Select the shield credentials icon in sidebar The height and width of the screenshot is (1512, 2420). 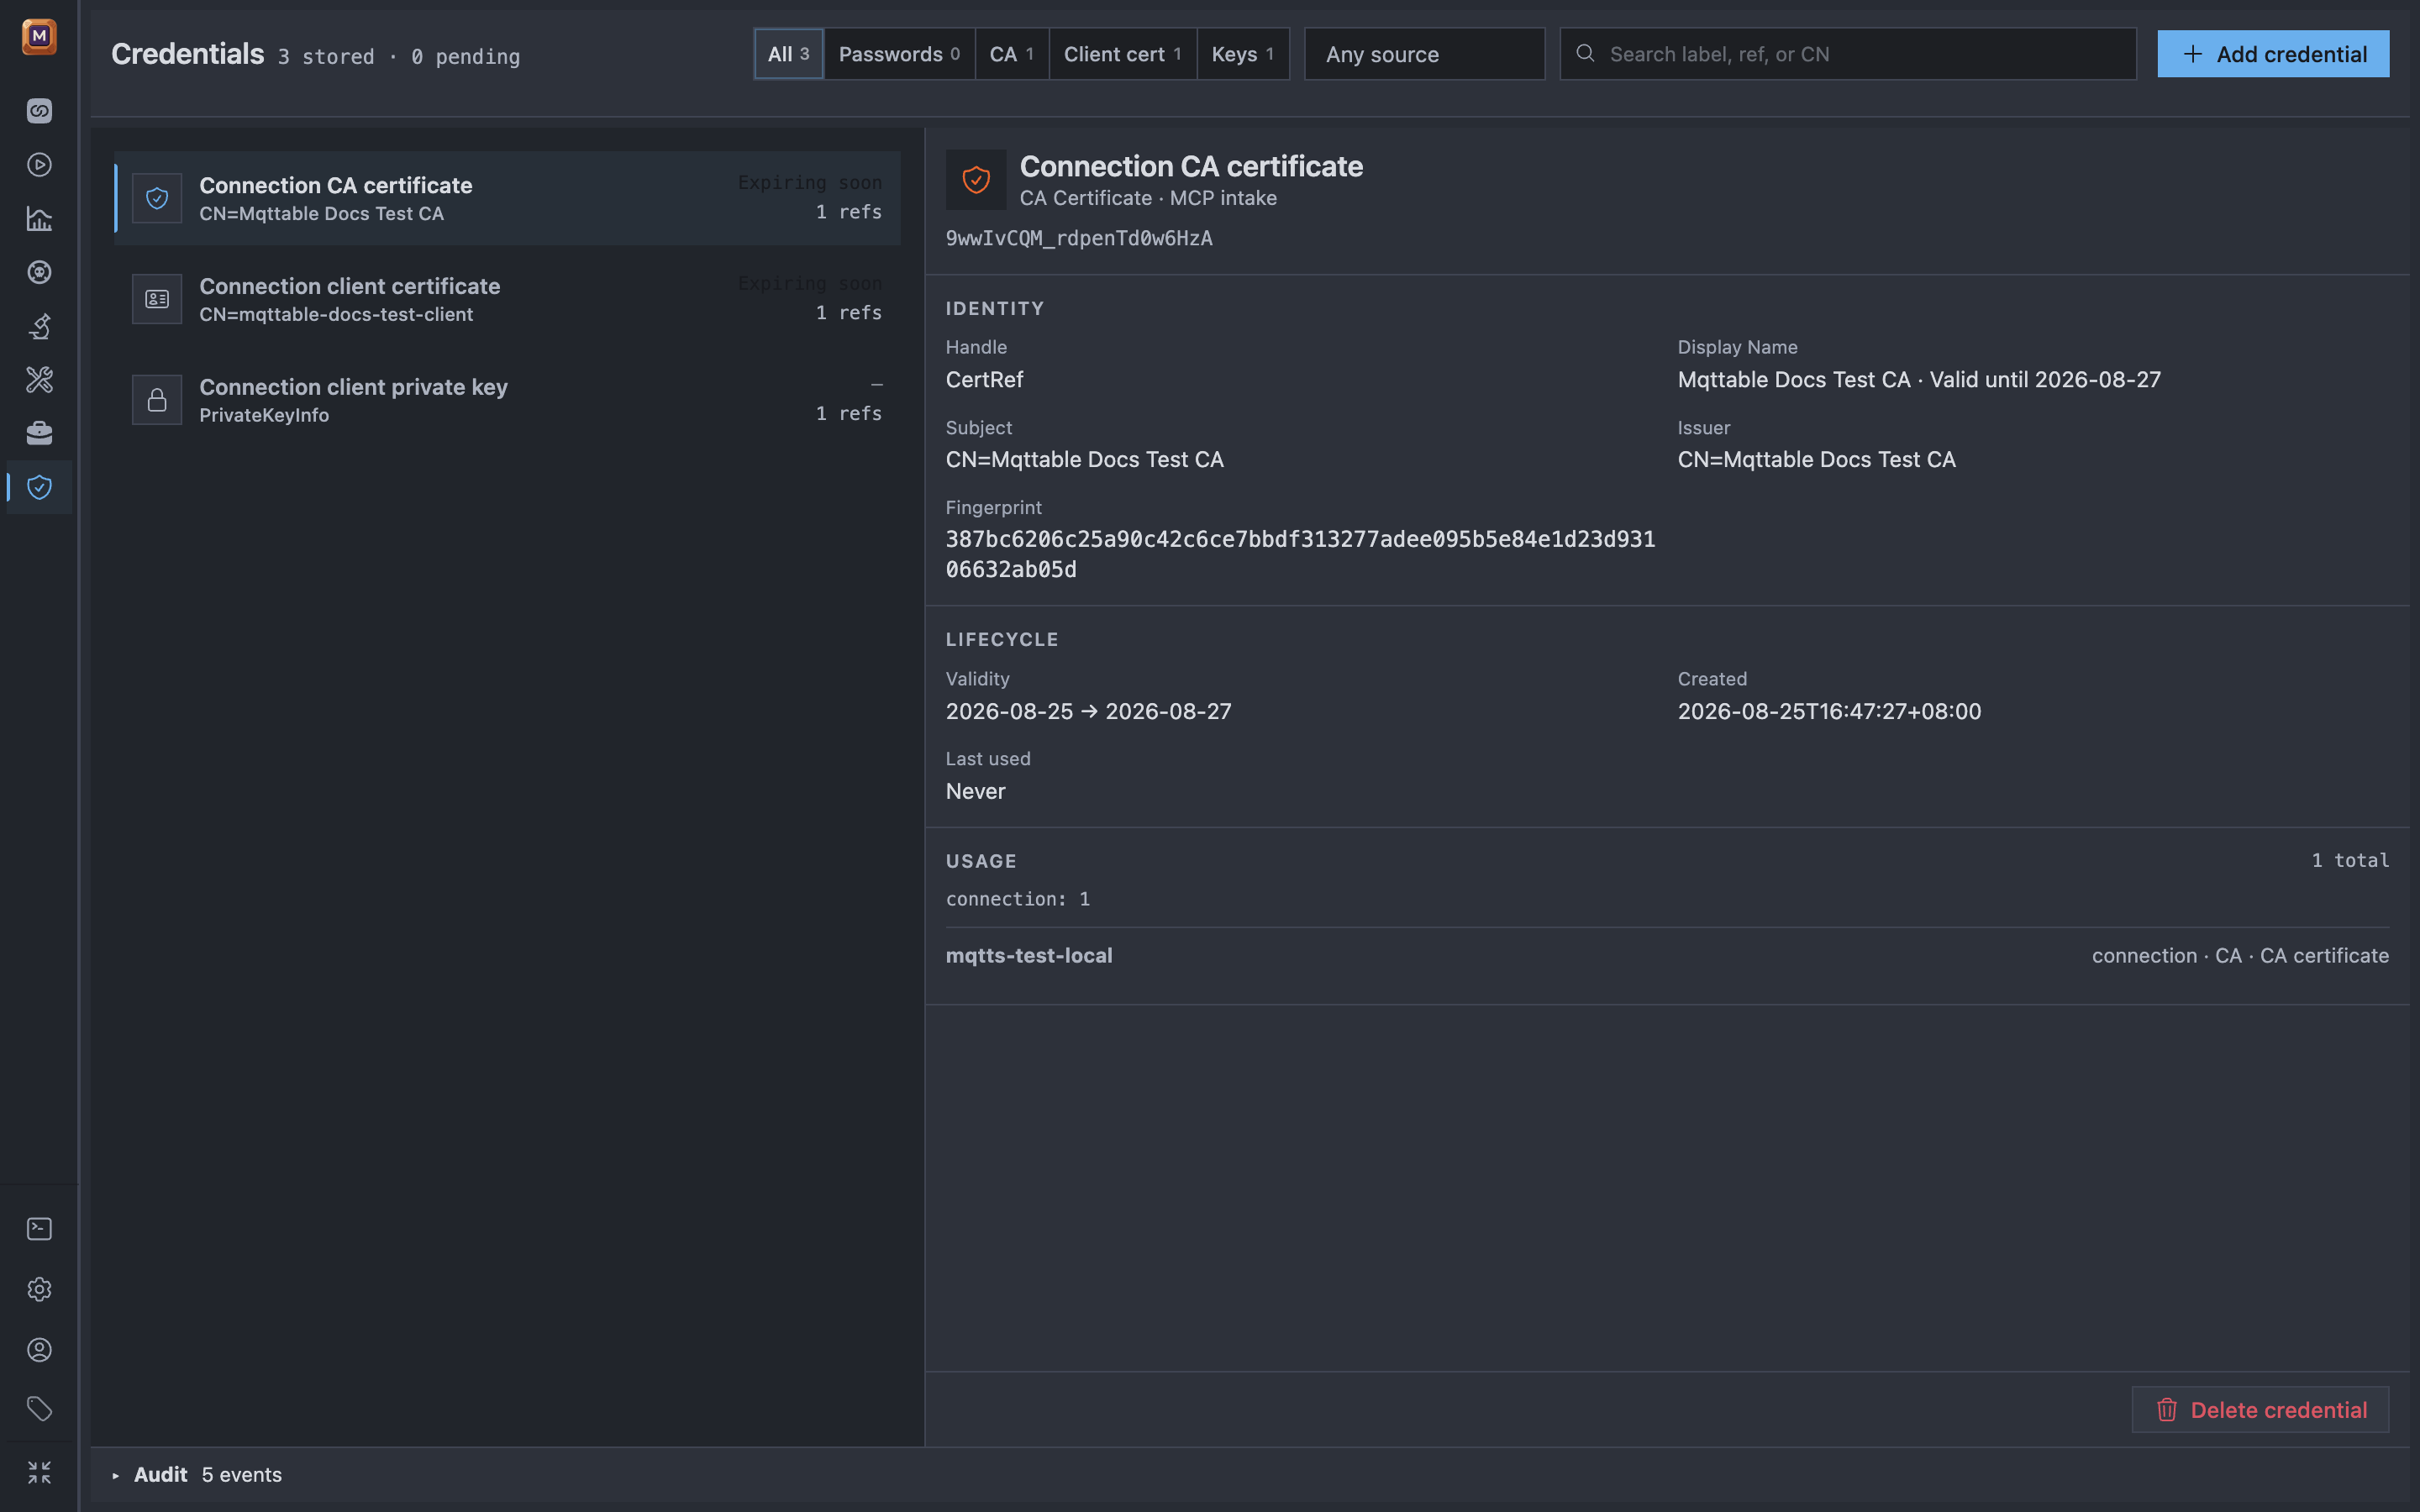tap(39, 487)
